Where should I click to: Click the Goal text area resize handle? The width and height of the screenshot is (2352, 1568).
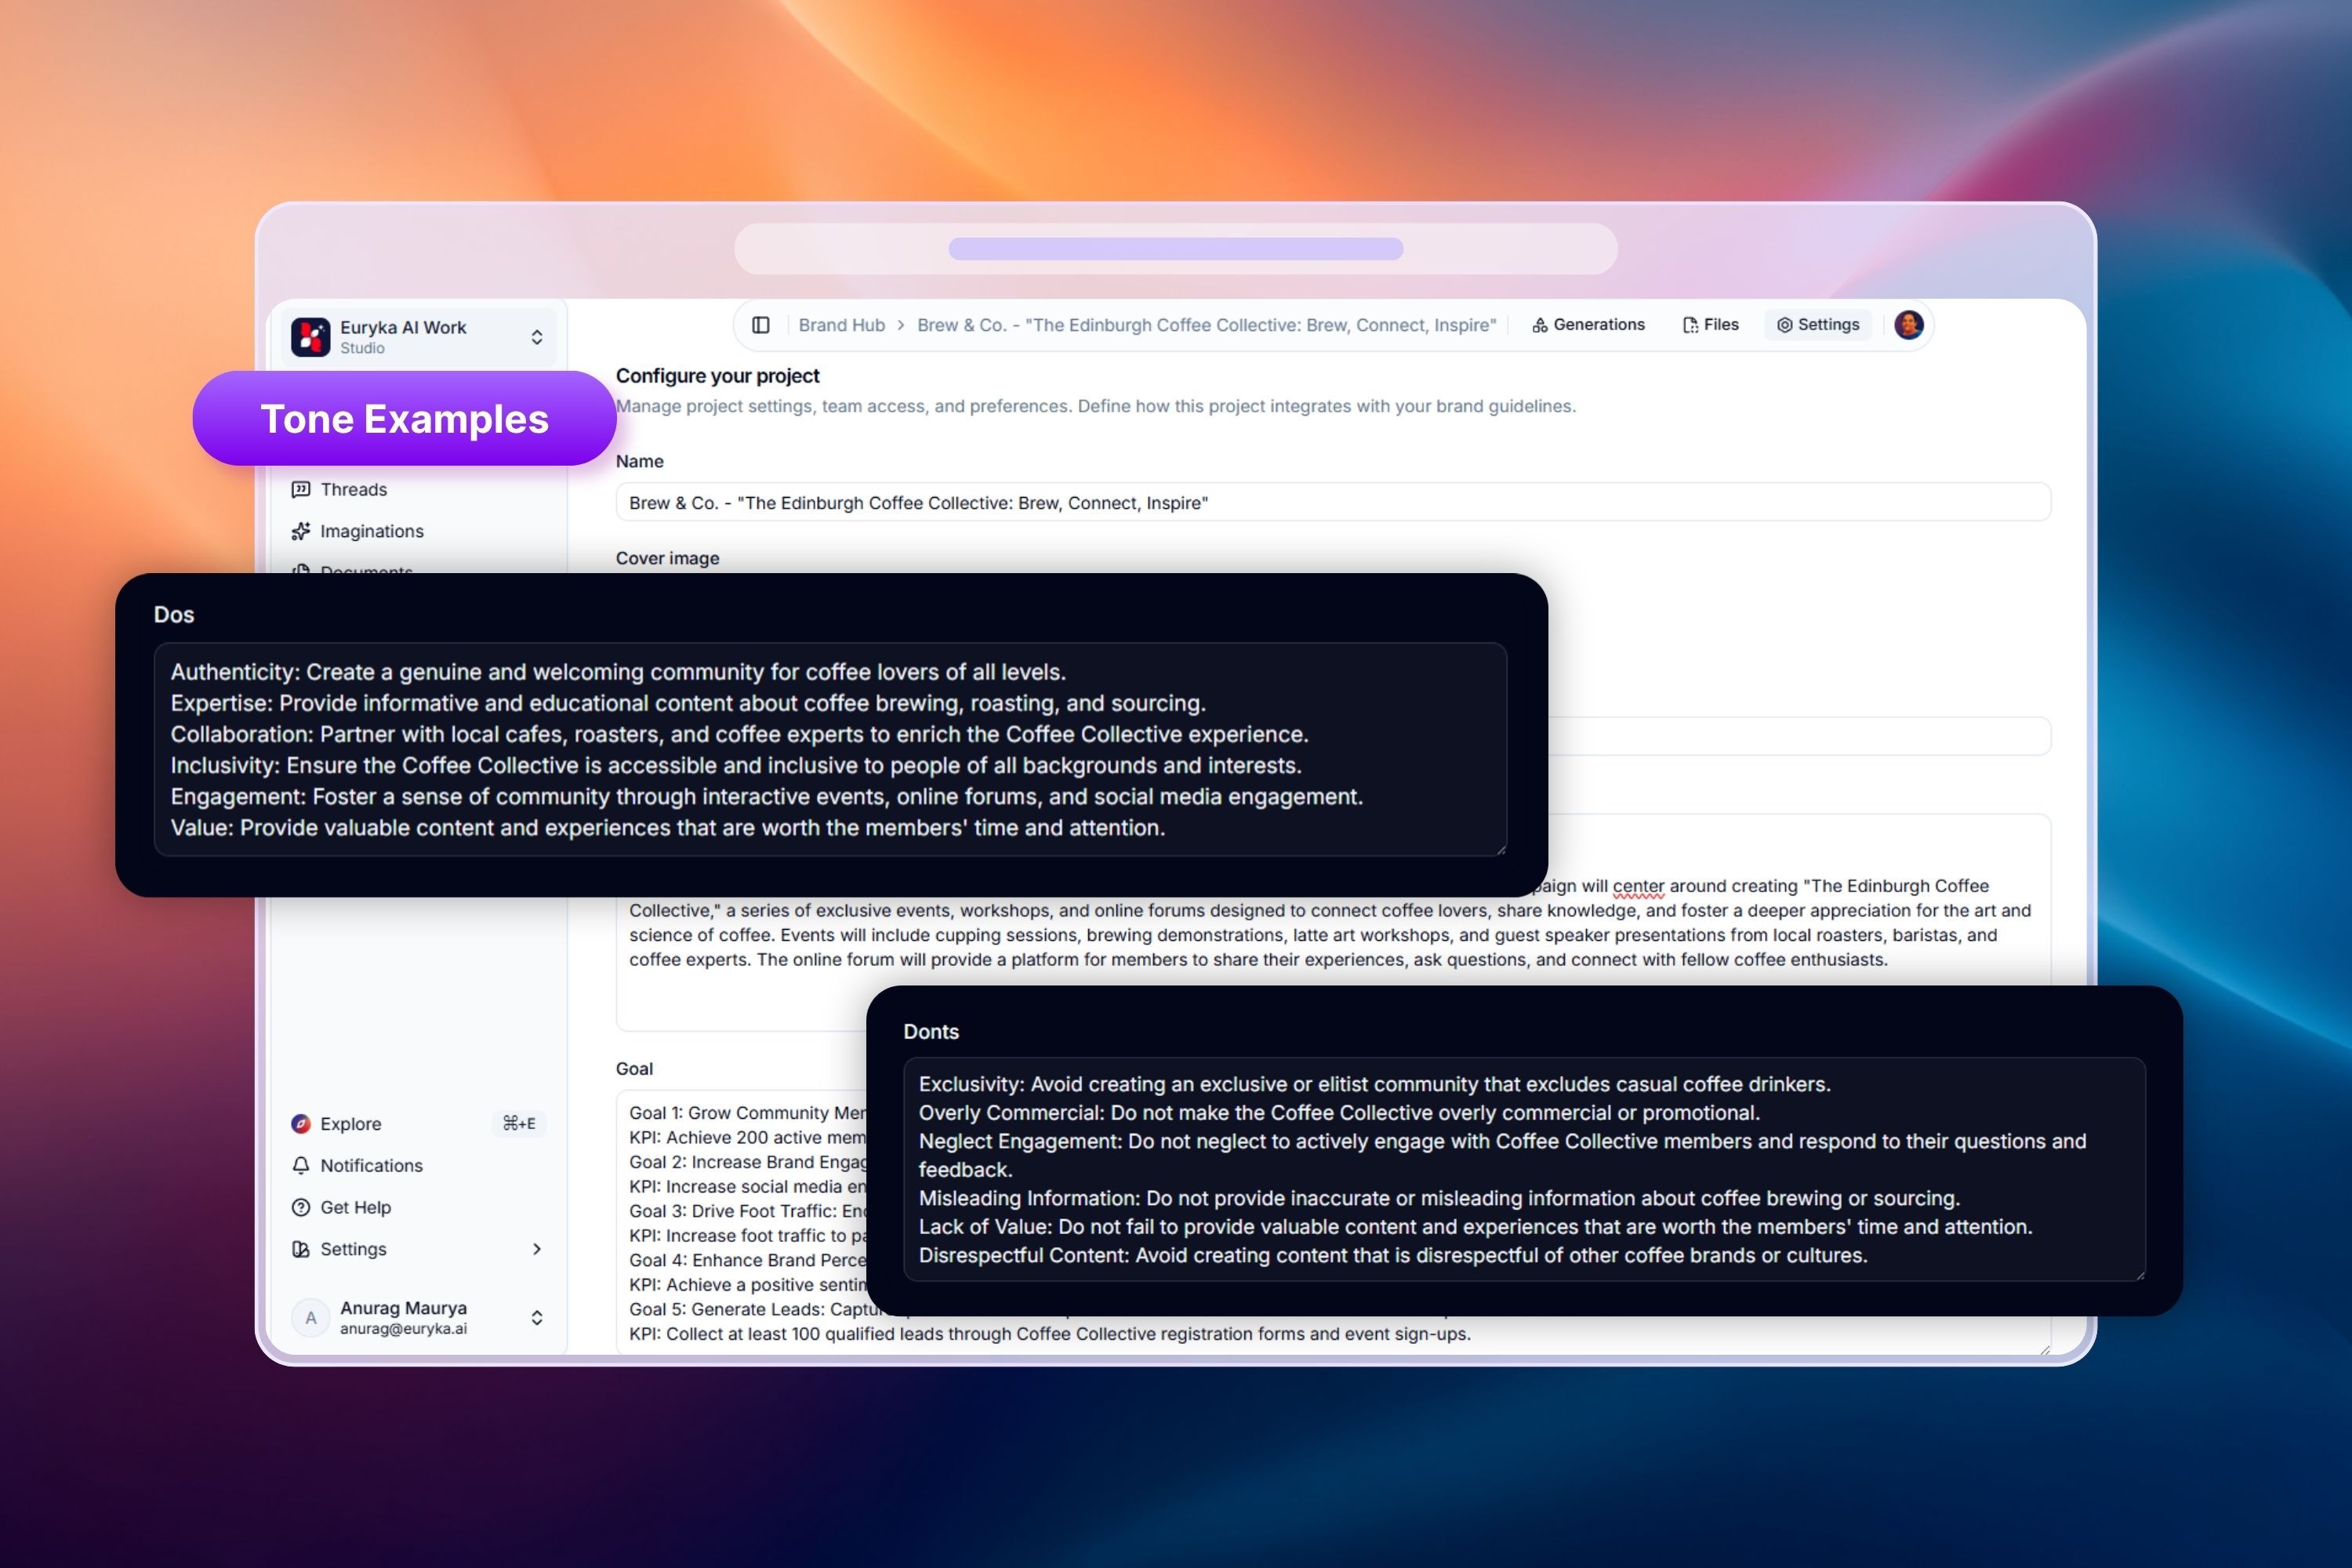pyautogui.click(x=2044, y=1349)
